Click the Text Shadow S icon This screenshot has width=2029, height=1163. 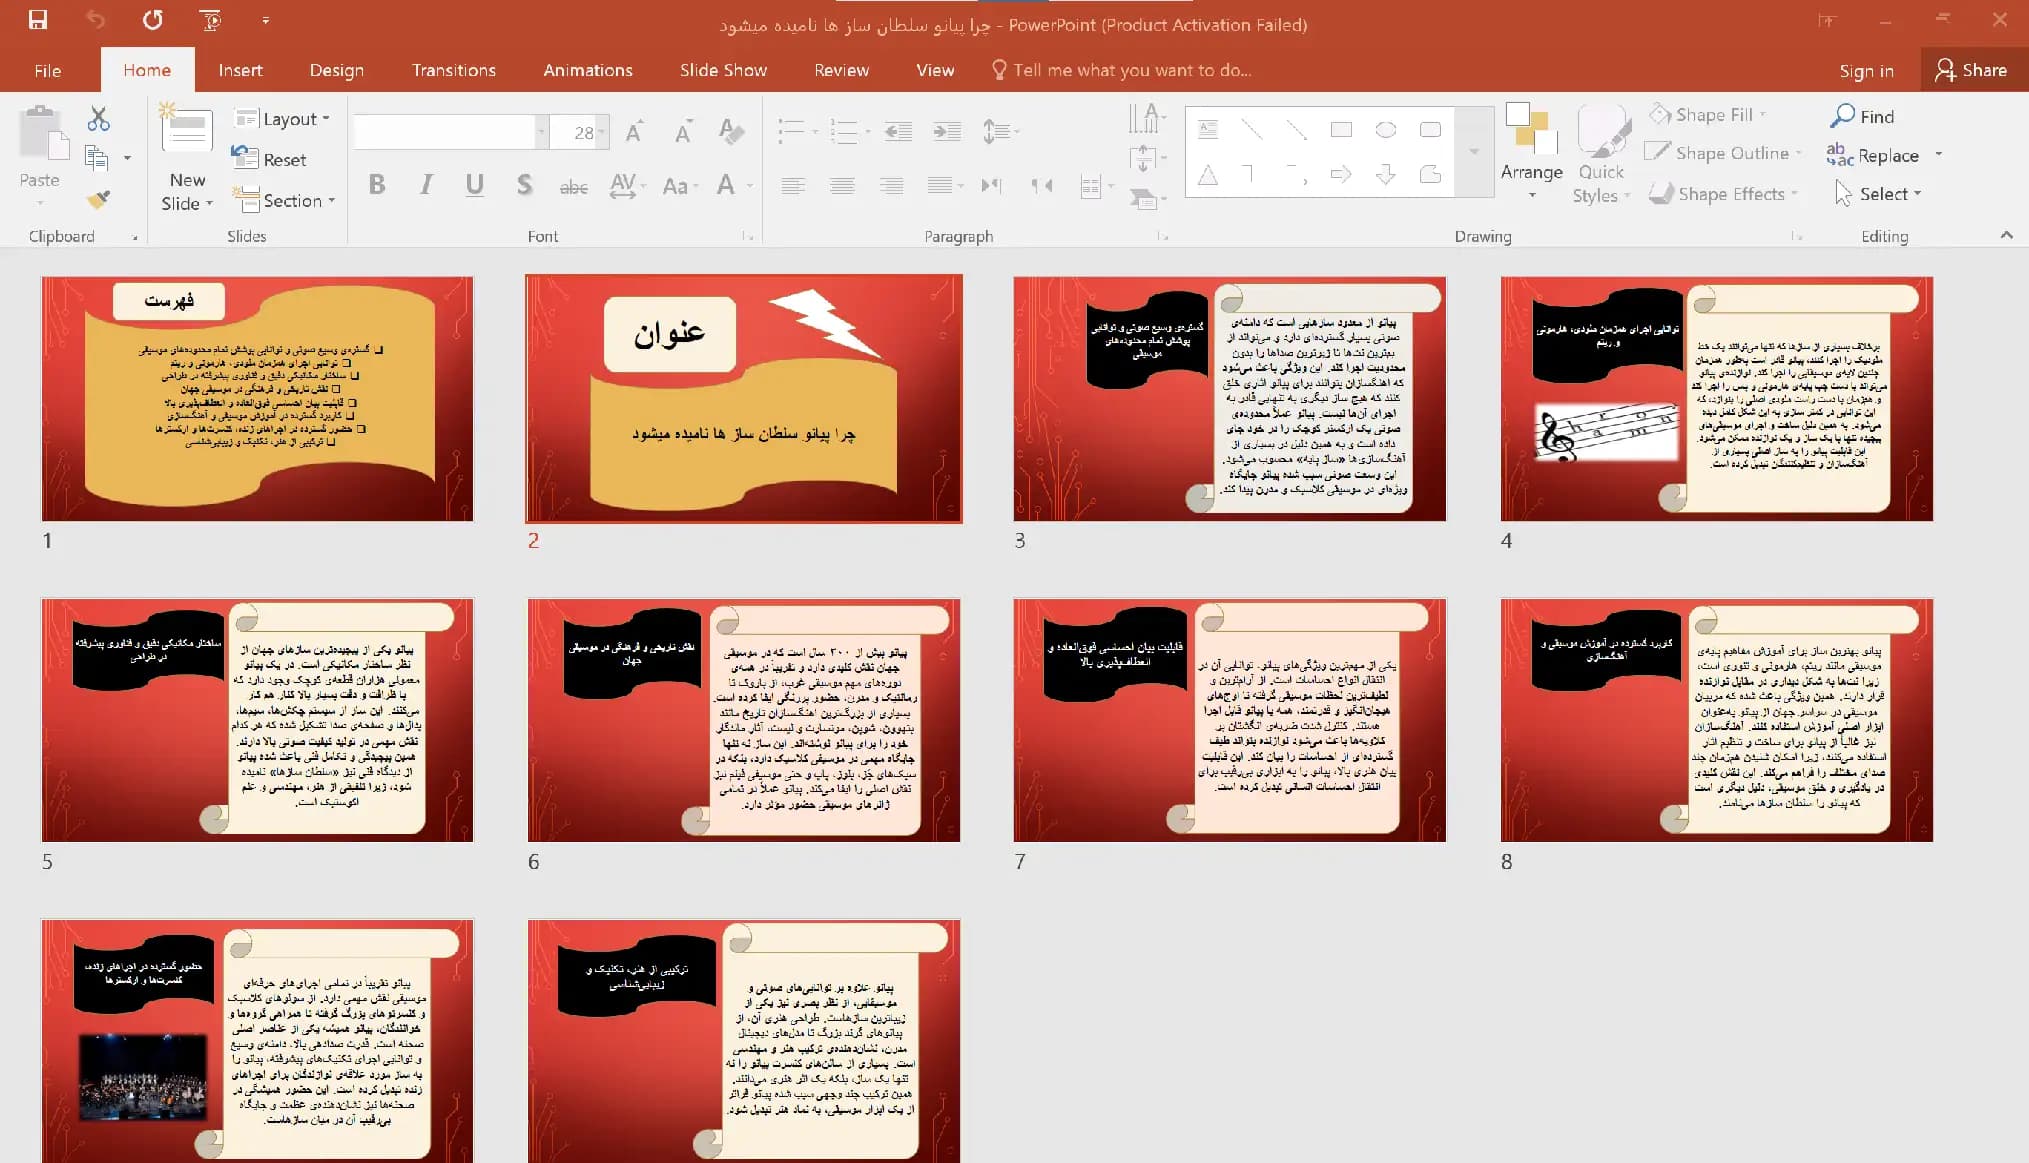pyautogui.click(x=524, y=185)
